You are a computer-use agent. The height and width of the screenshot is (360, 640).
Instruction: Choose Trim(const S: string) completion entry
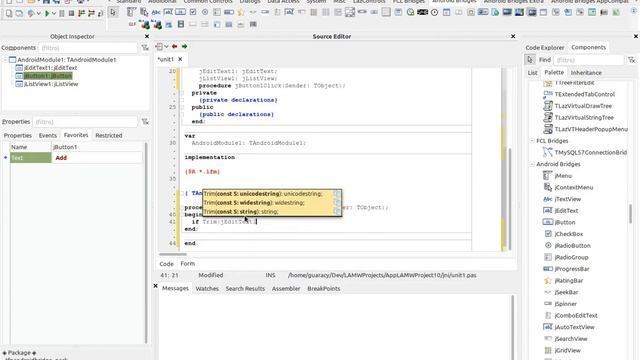[x=272, y=211]
